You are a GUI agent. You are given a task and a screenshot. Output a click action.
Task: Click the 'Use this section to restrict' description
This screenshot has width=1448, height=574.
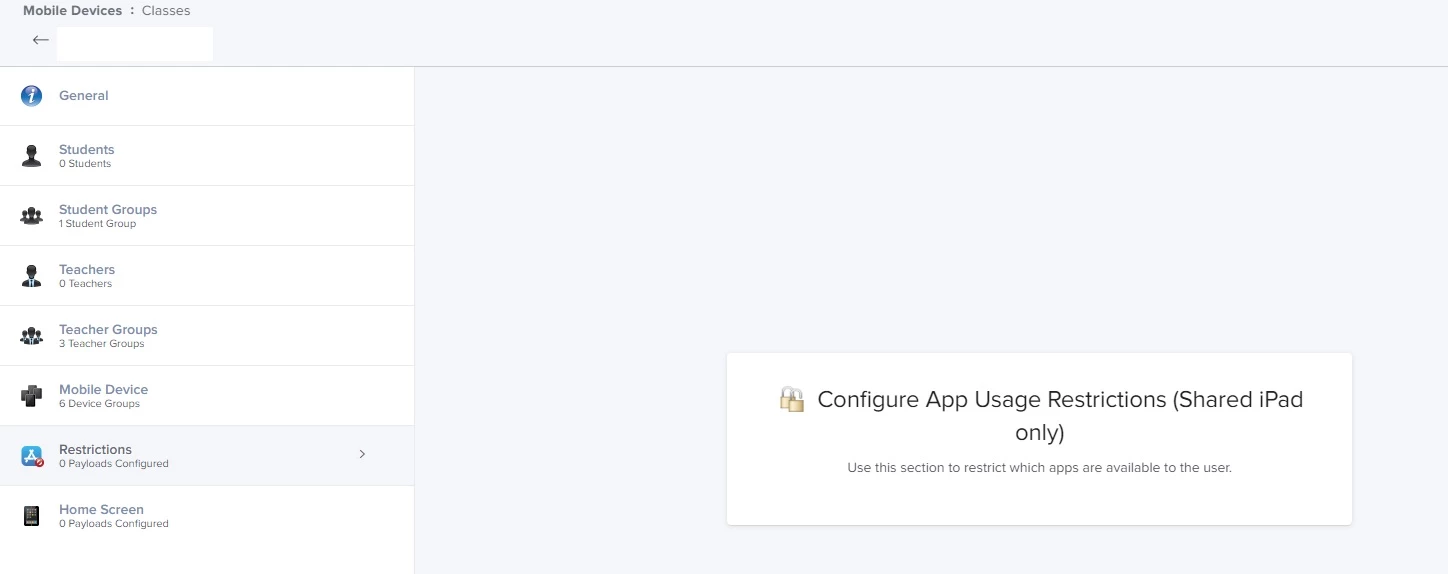[x=1039, y=468]
